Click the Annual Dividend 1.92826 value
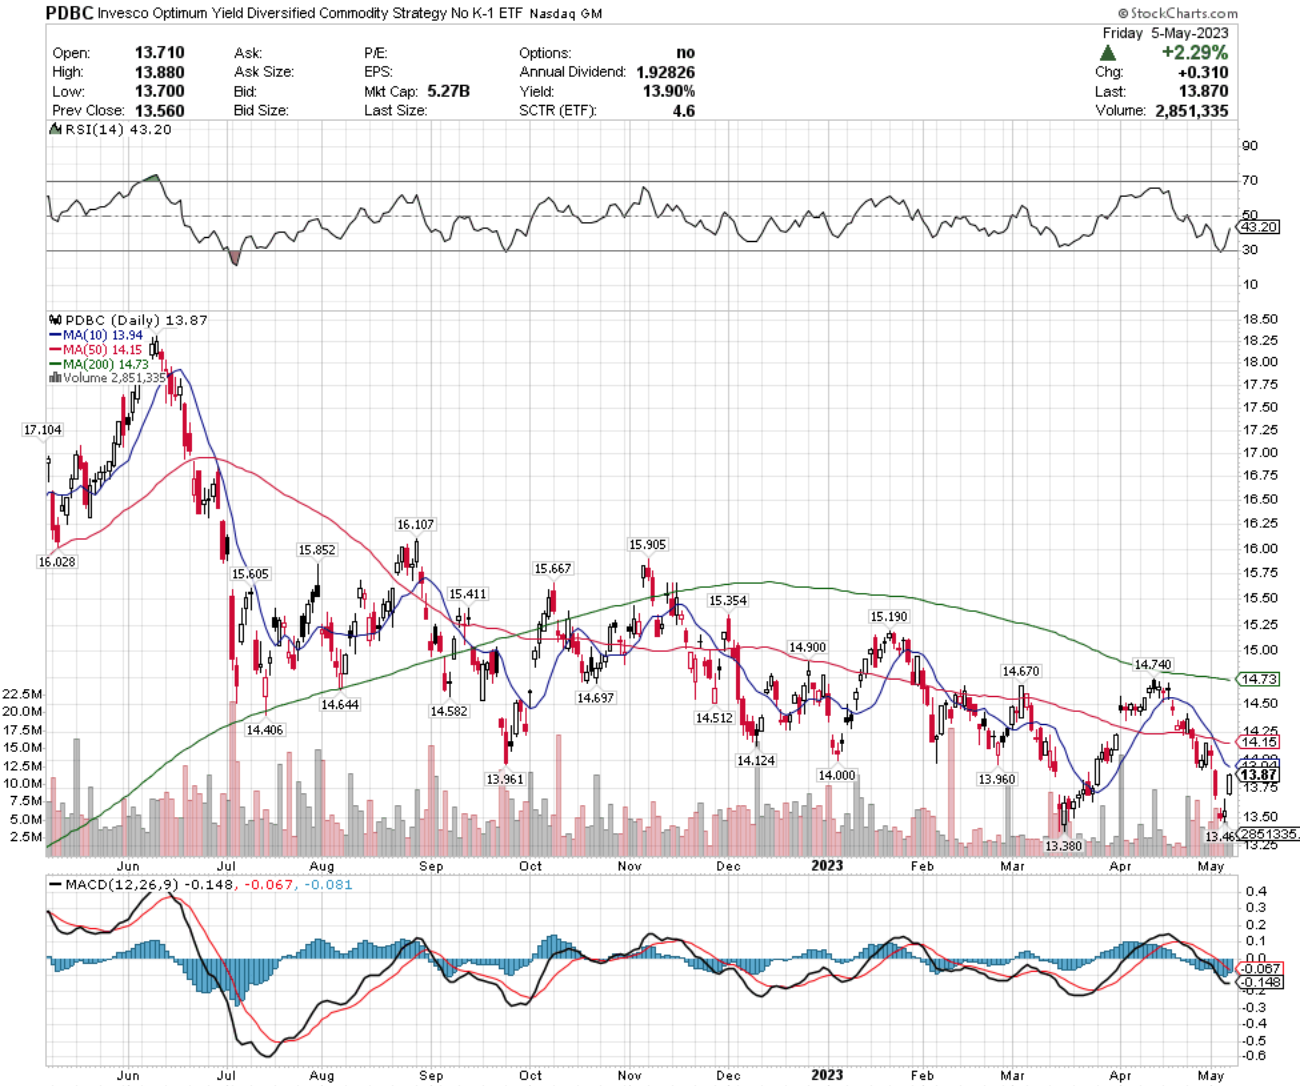Image resolution: width=1304 pixels, height=1086 pixels. 664,72
